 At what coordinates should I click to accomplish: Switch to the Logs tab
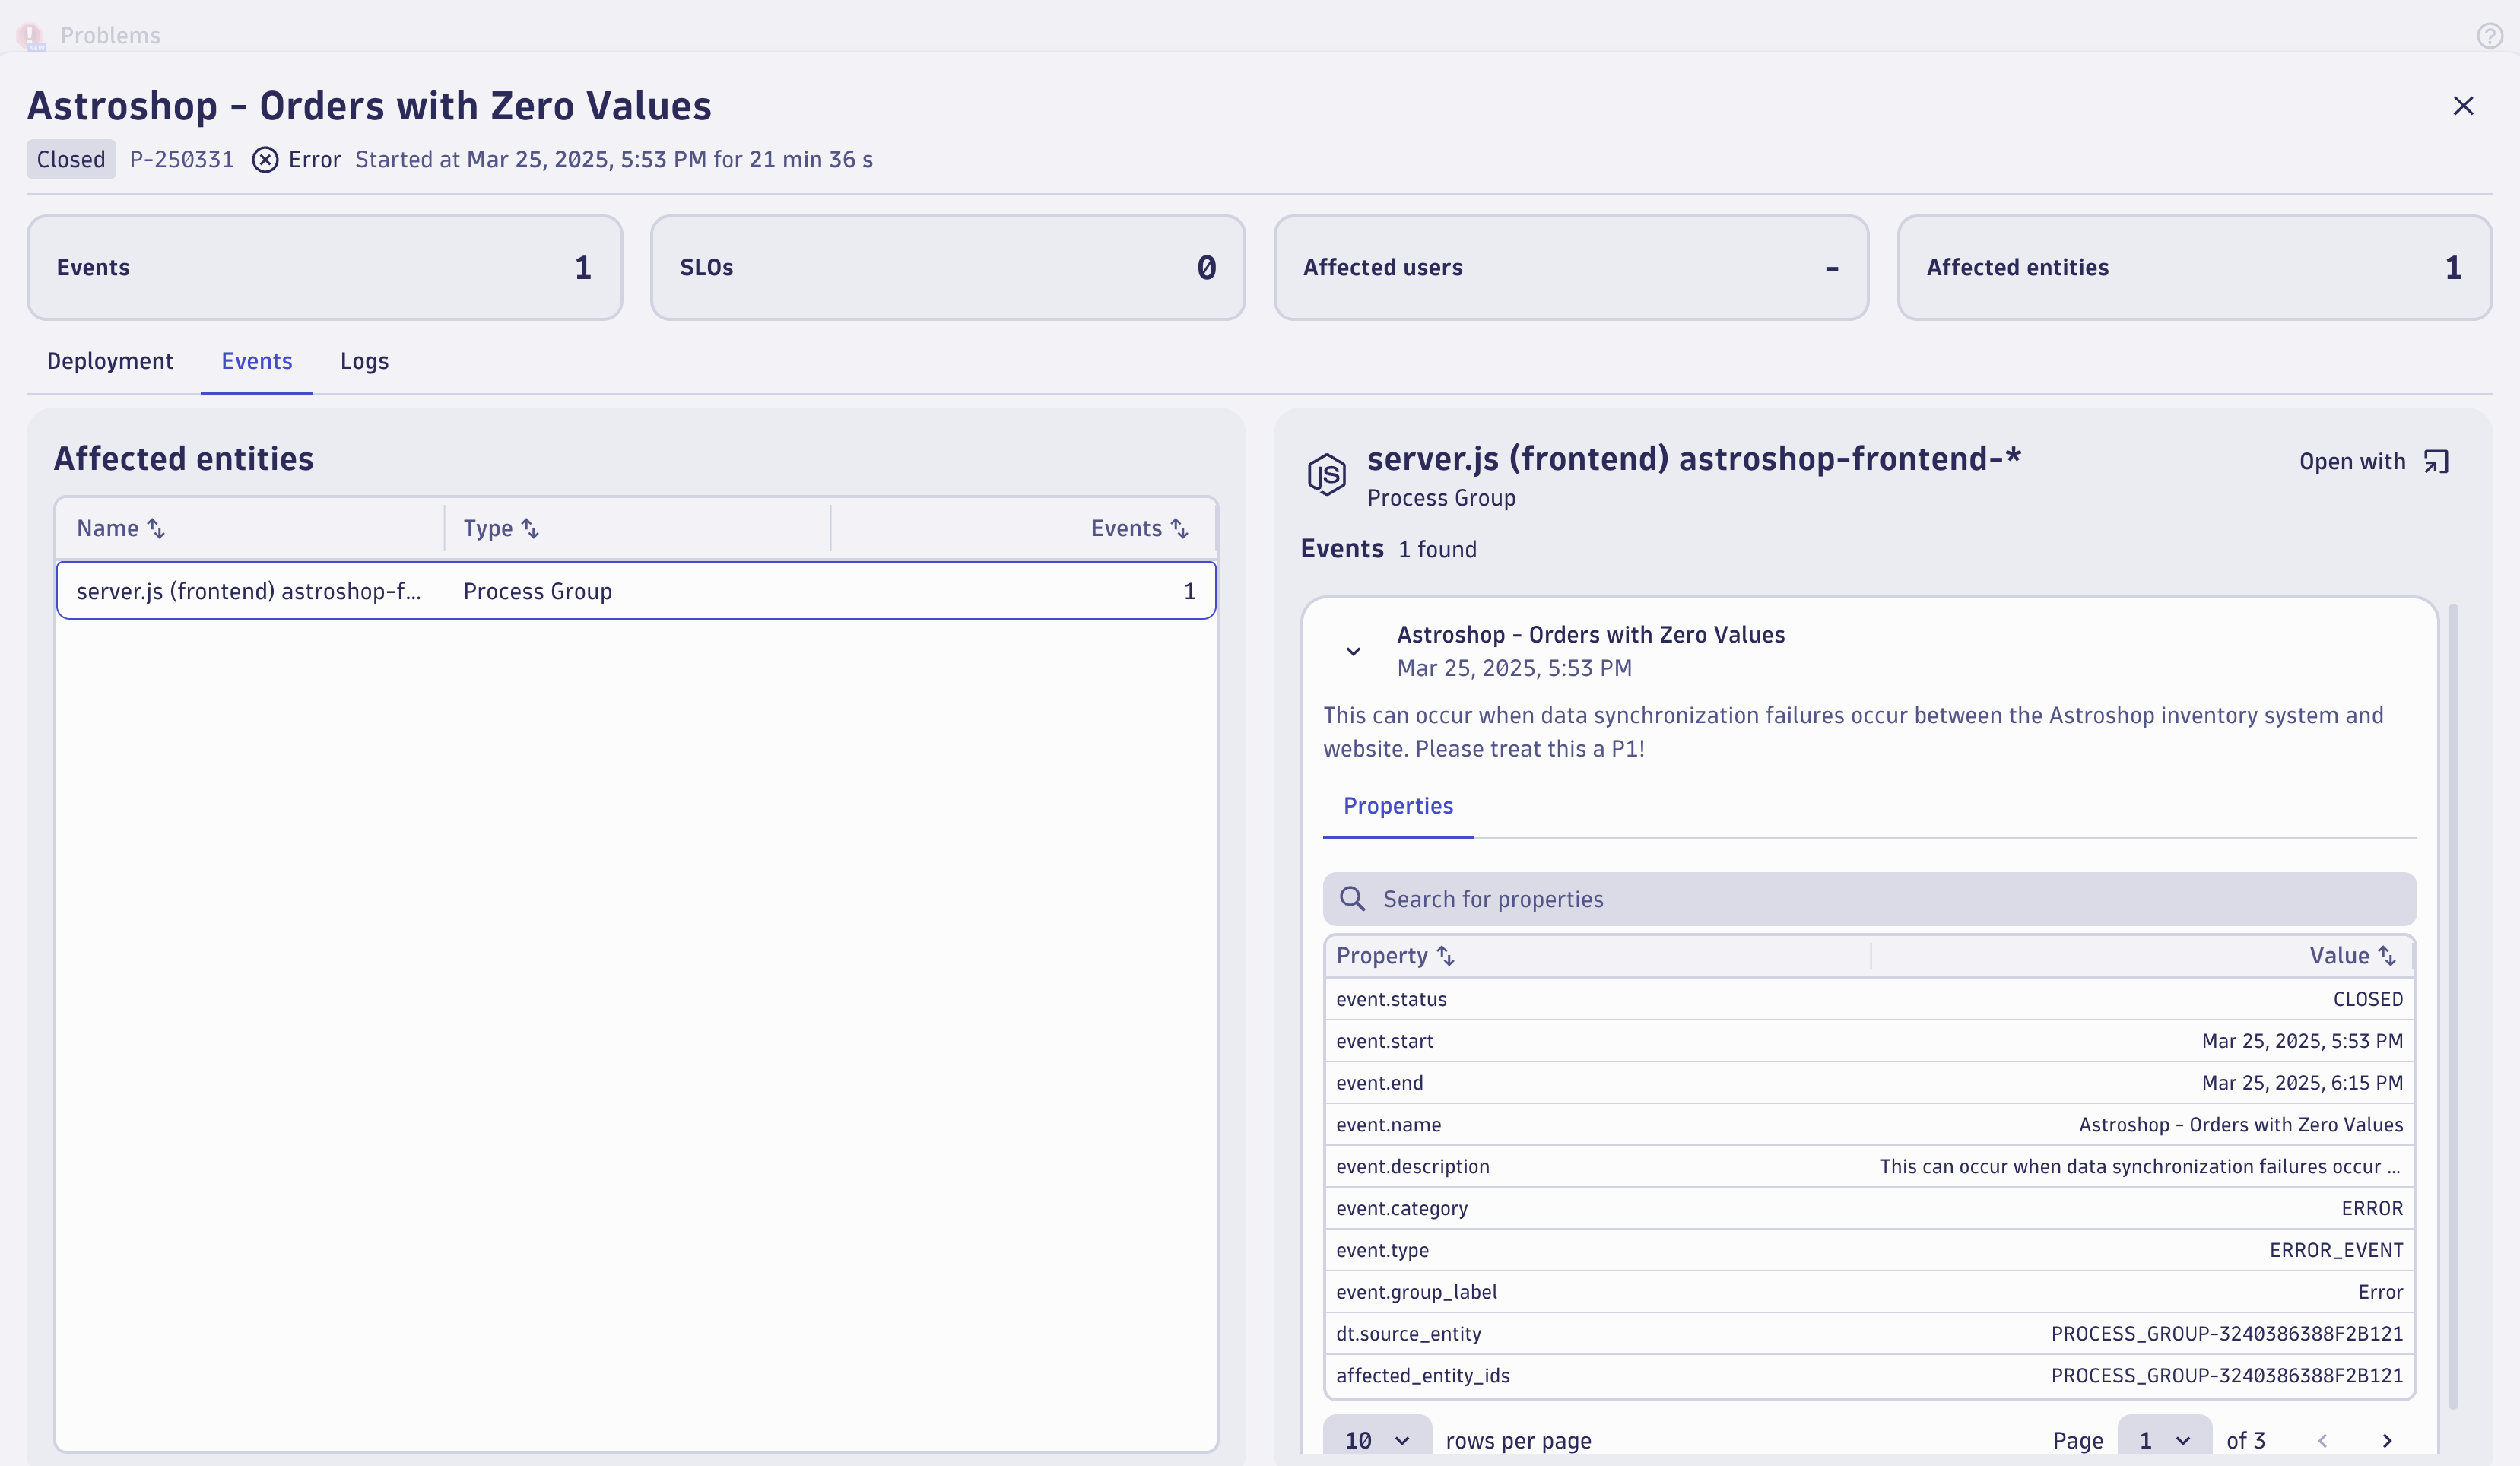(x=364, y=361)
